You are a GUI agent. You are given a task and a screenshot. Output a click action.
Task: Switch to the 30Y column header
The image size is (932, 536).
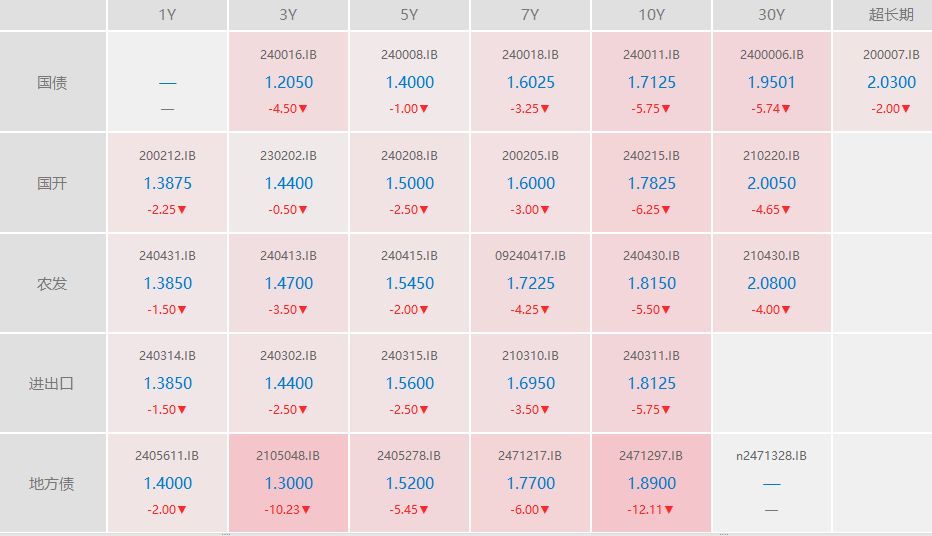(x=771, y=15)
